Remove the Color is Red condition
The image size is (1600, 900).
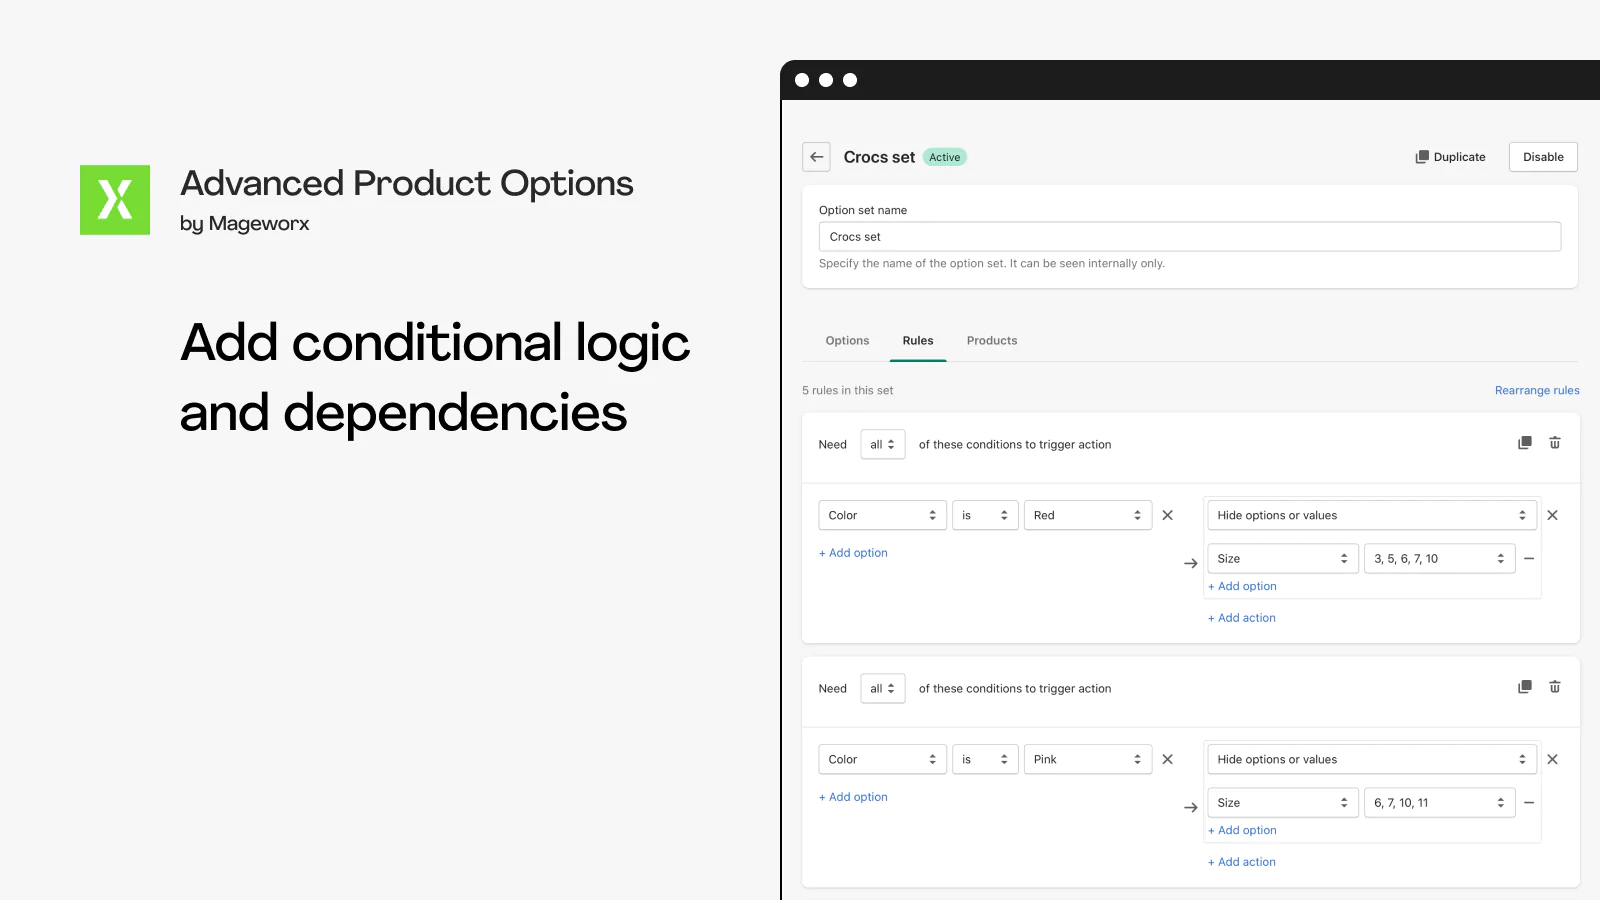coord(1167,515)
